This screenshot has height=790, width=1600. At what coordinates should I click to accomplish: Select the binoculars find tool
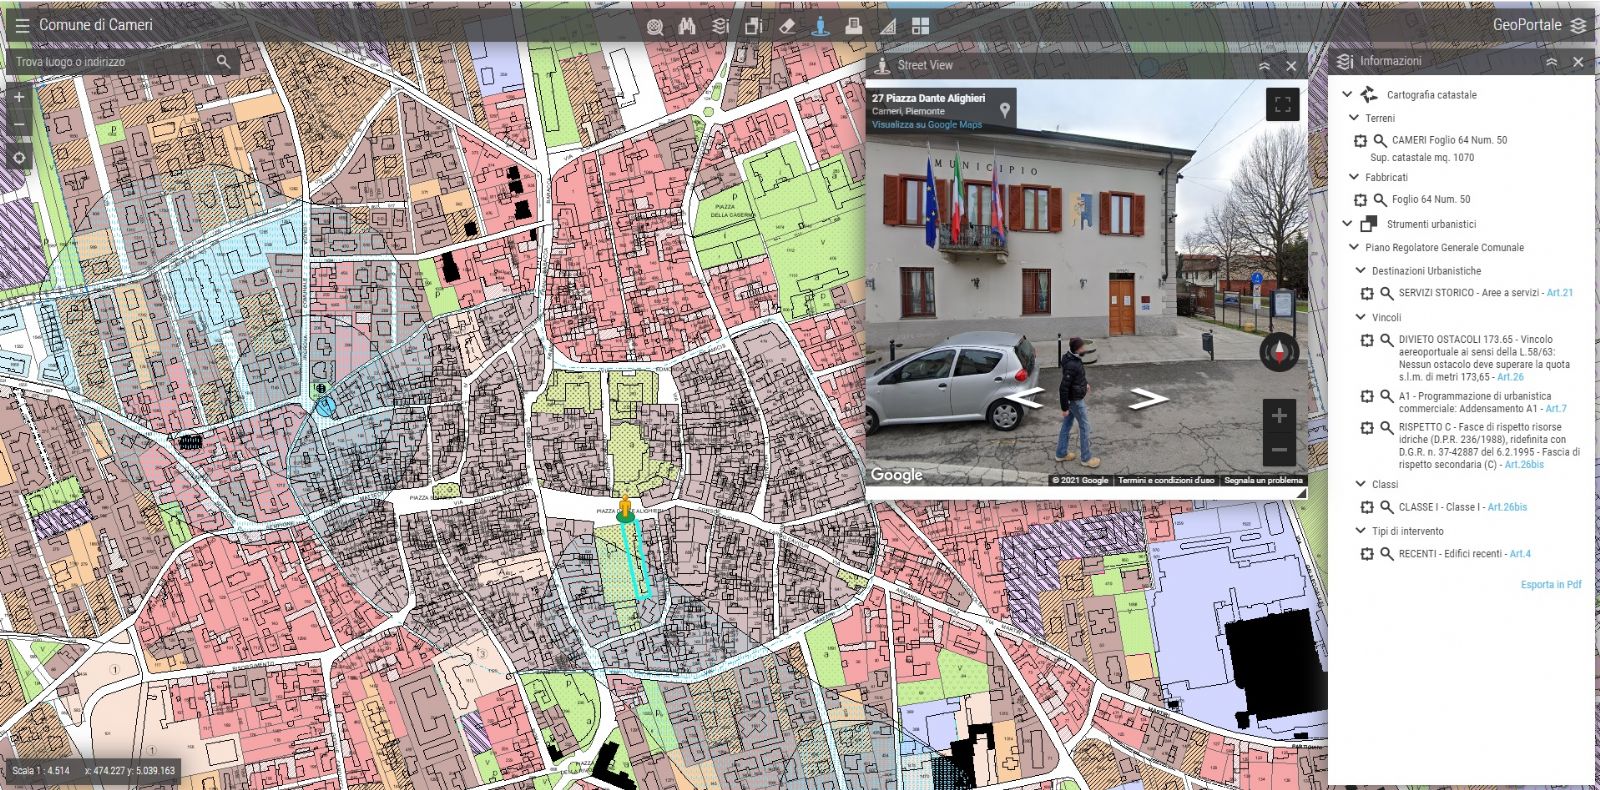coord(687,27)
